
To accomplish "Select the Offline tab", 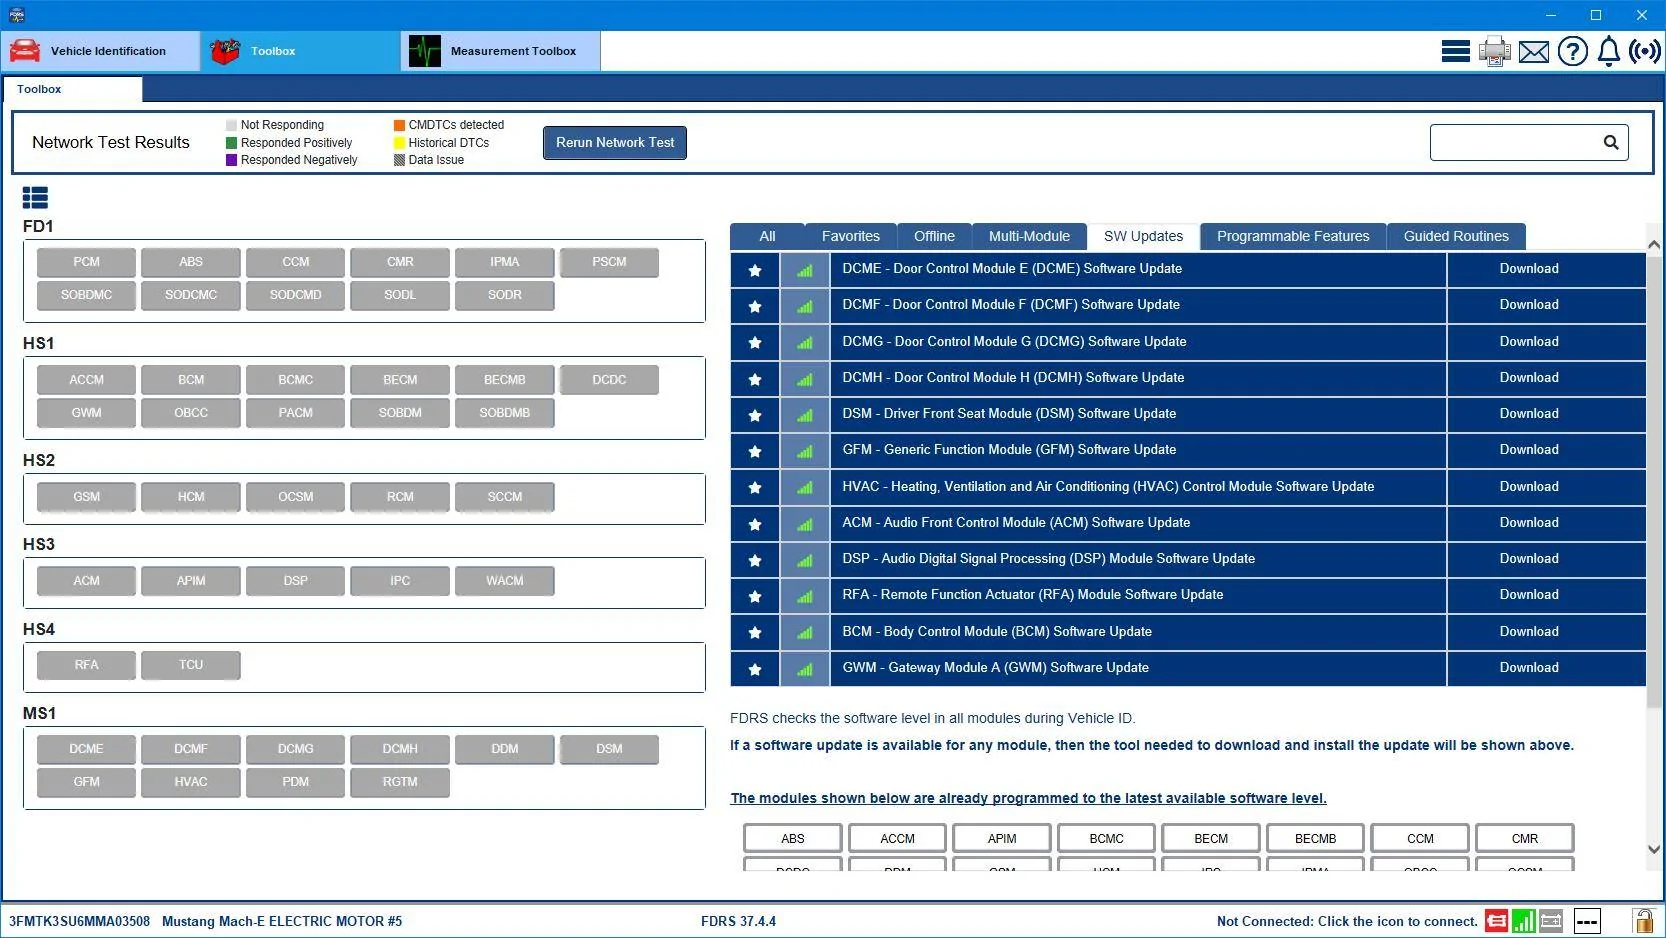I will (x=934, y=237).
